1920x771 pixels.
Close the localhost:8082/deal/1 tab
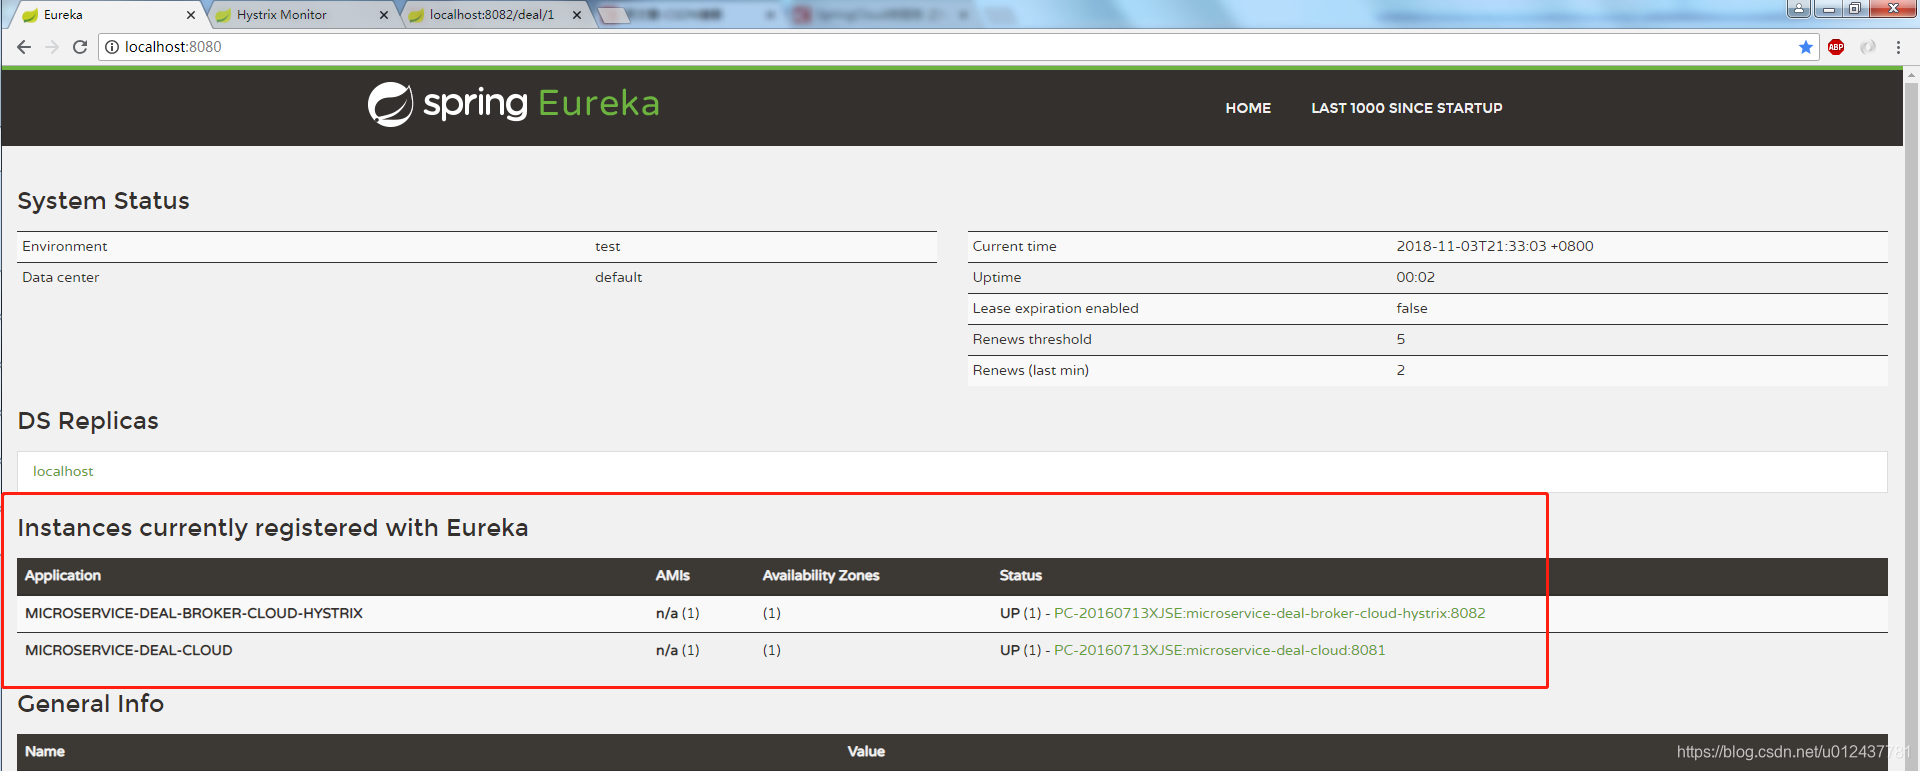576,15
